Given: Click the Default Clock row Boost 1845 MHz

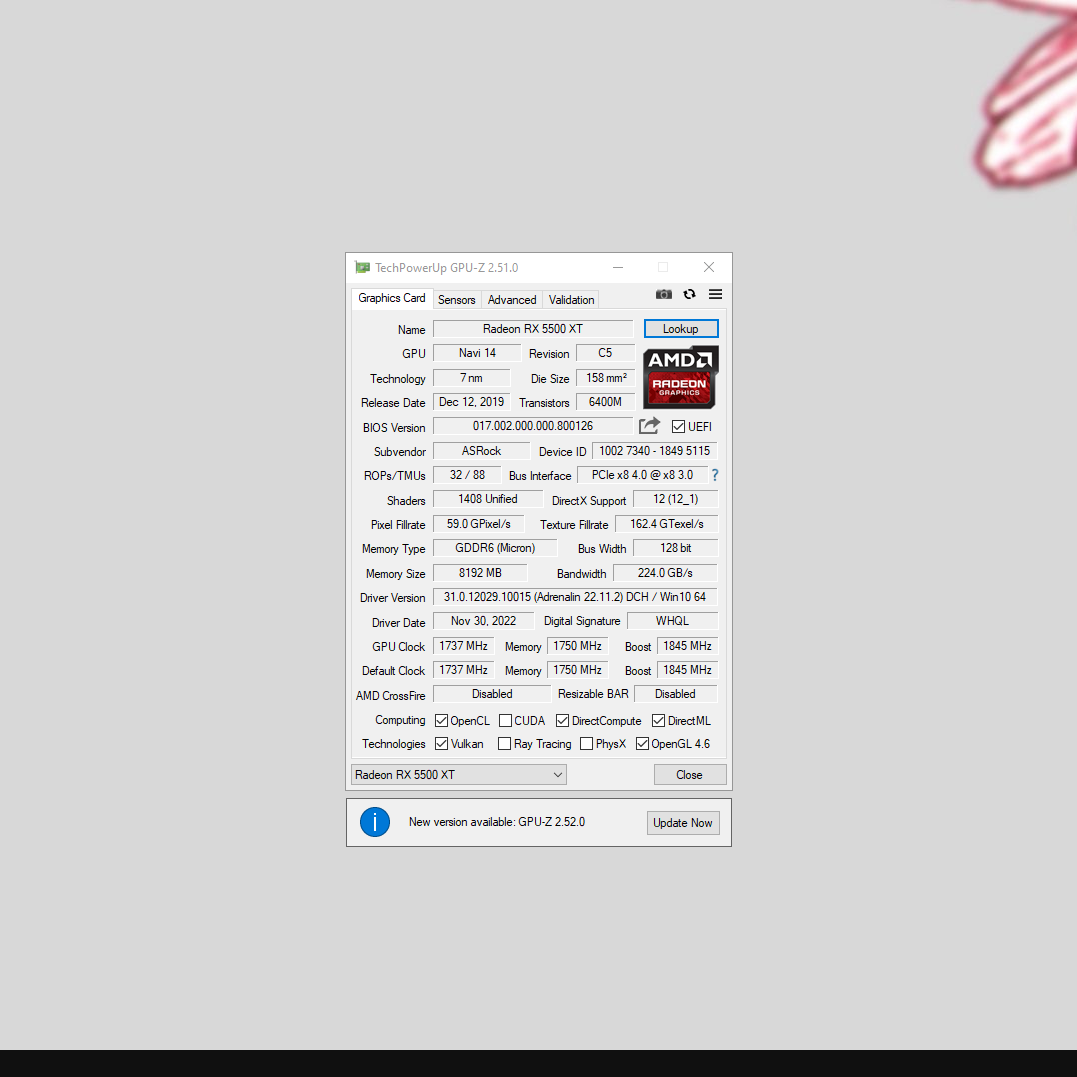Looking at the screenshot, I should (688, 670).
